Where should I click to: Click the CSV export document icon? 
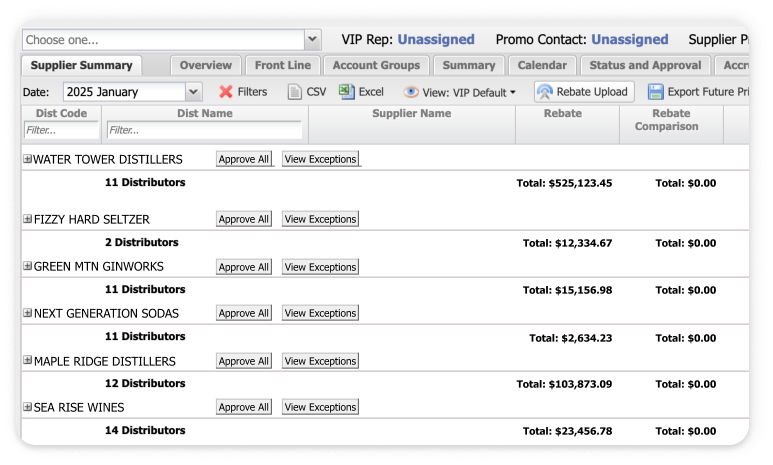point(295,92)
